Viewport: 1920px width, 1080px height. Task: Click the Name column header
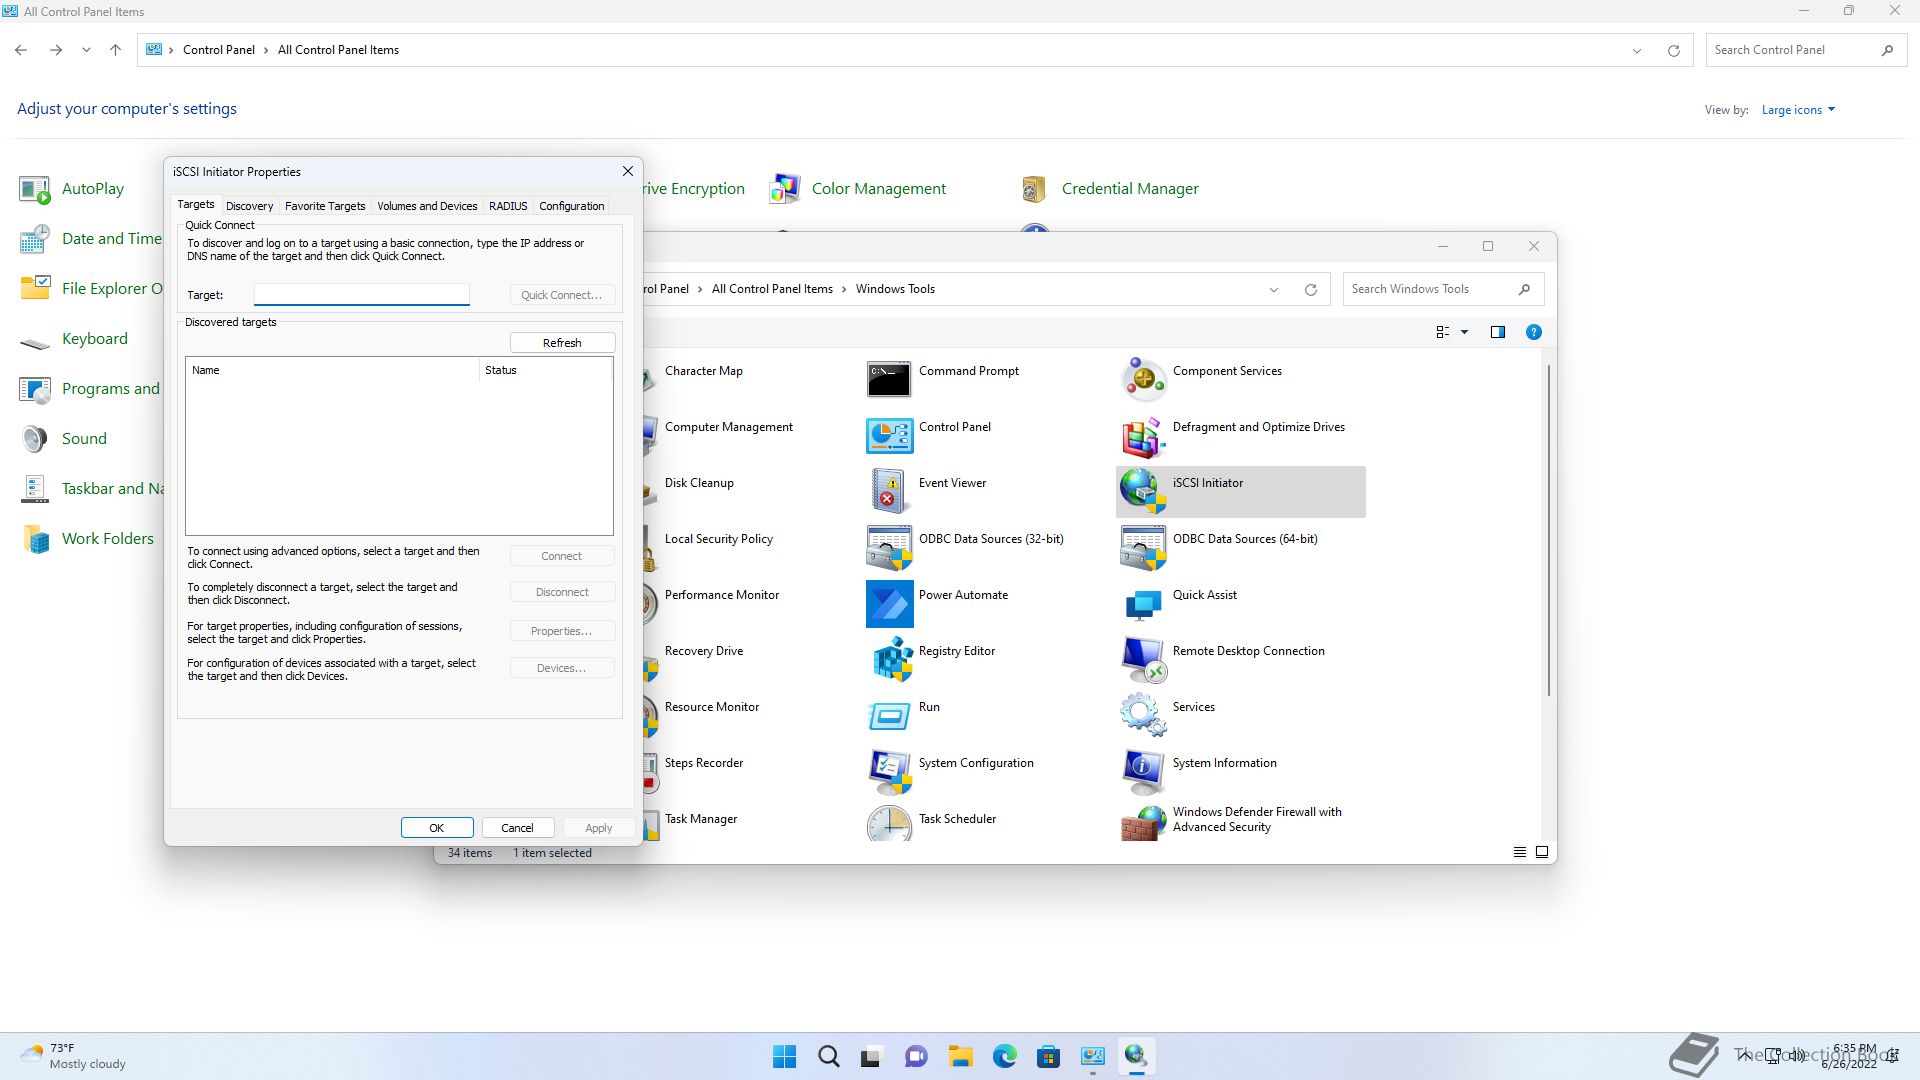333,370
